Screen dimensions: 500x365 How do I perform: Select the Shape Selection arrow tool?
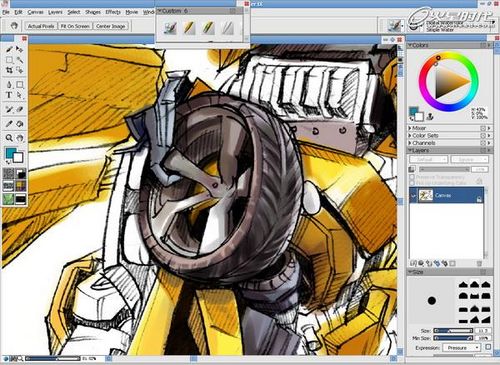[20, 95]
